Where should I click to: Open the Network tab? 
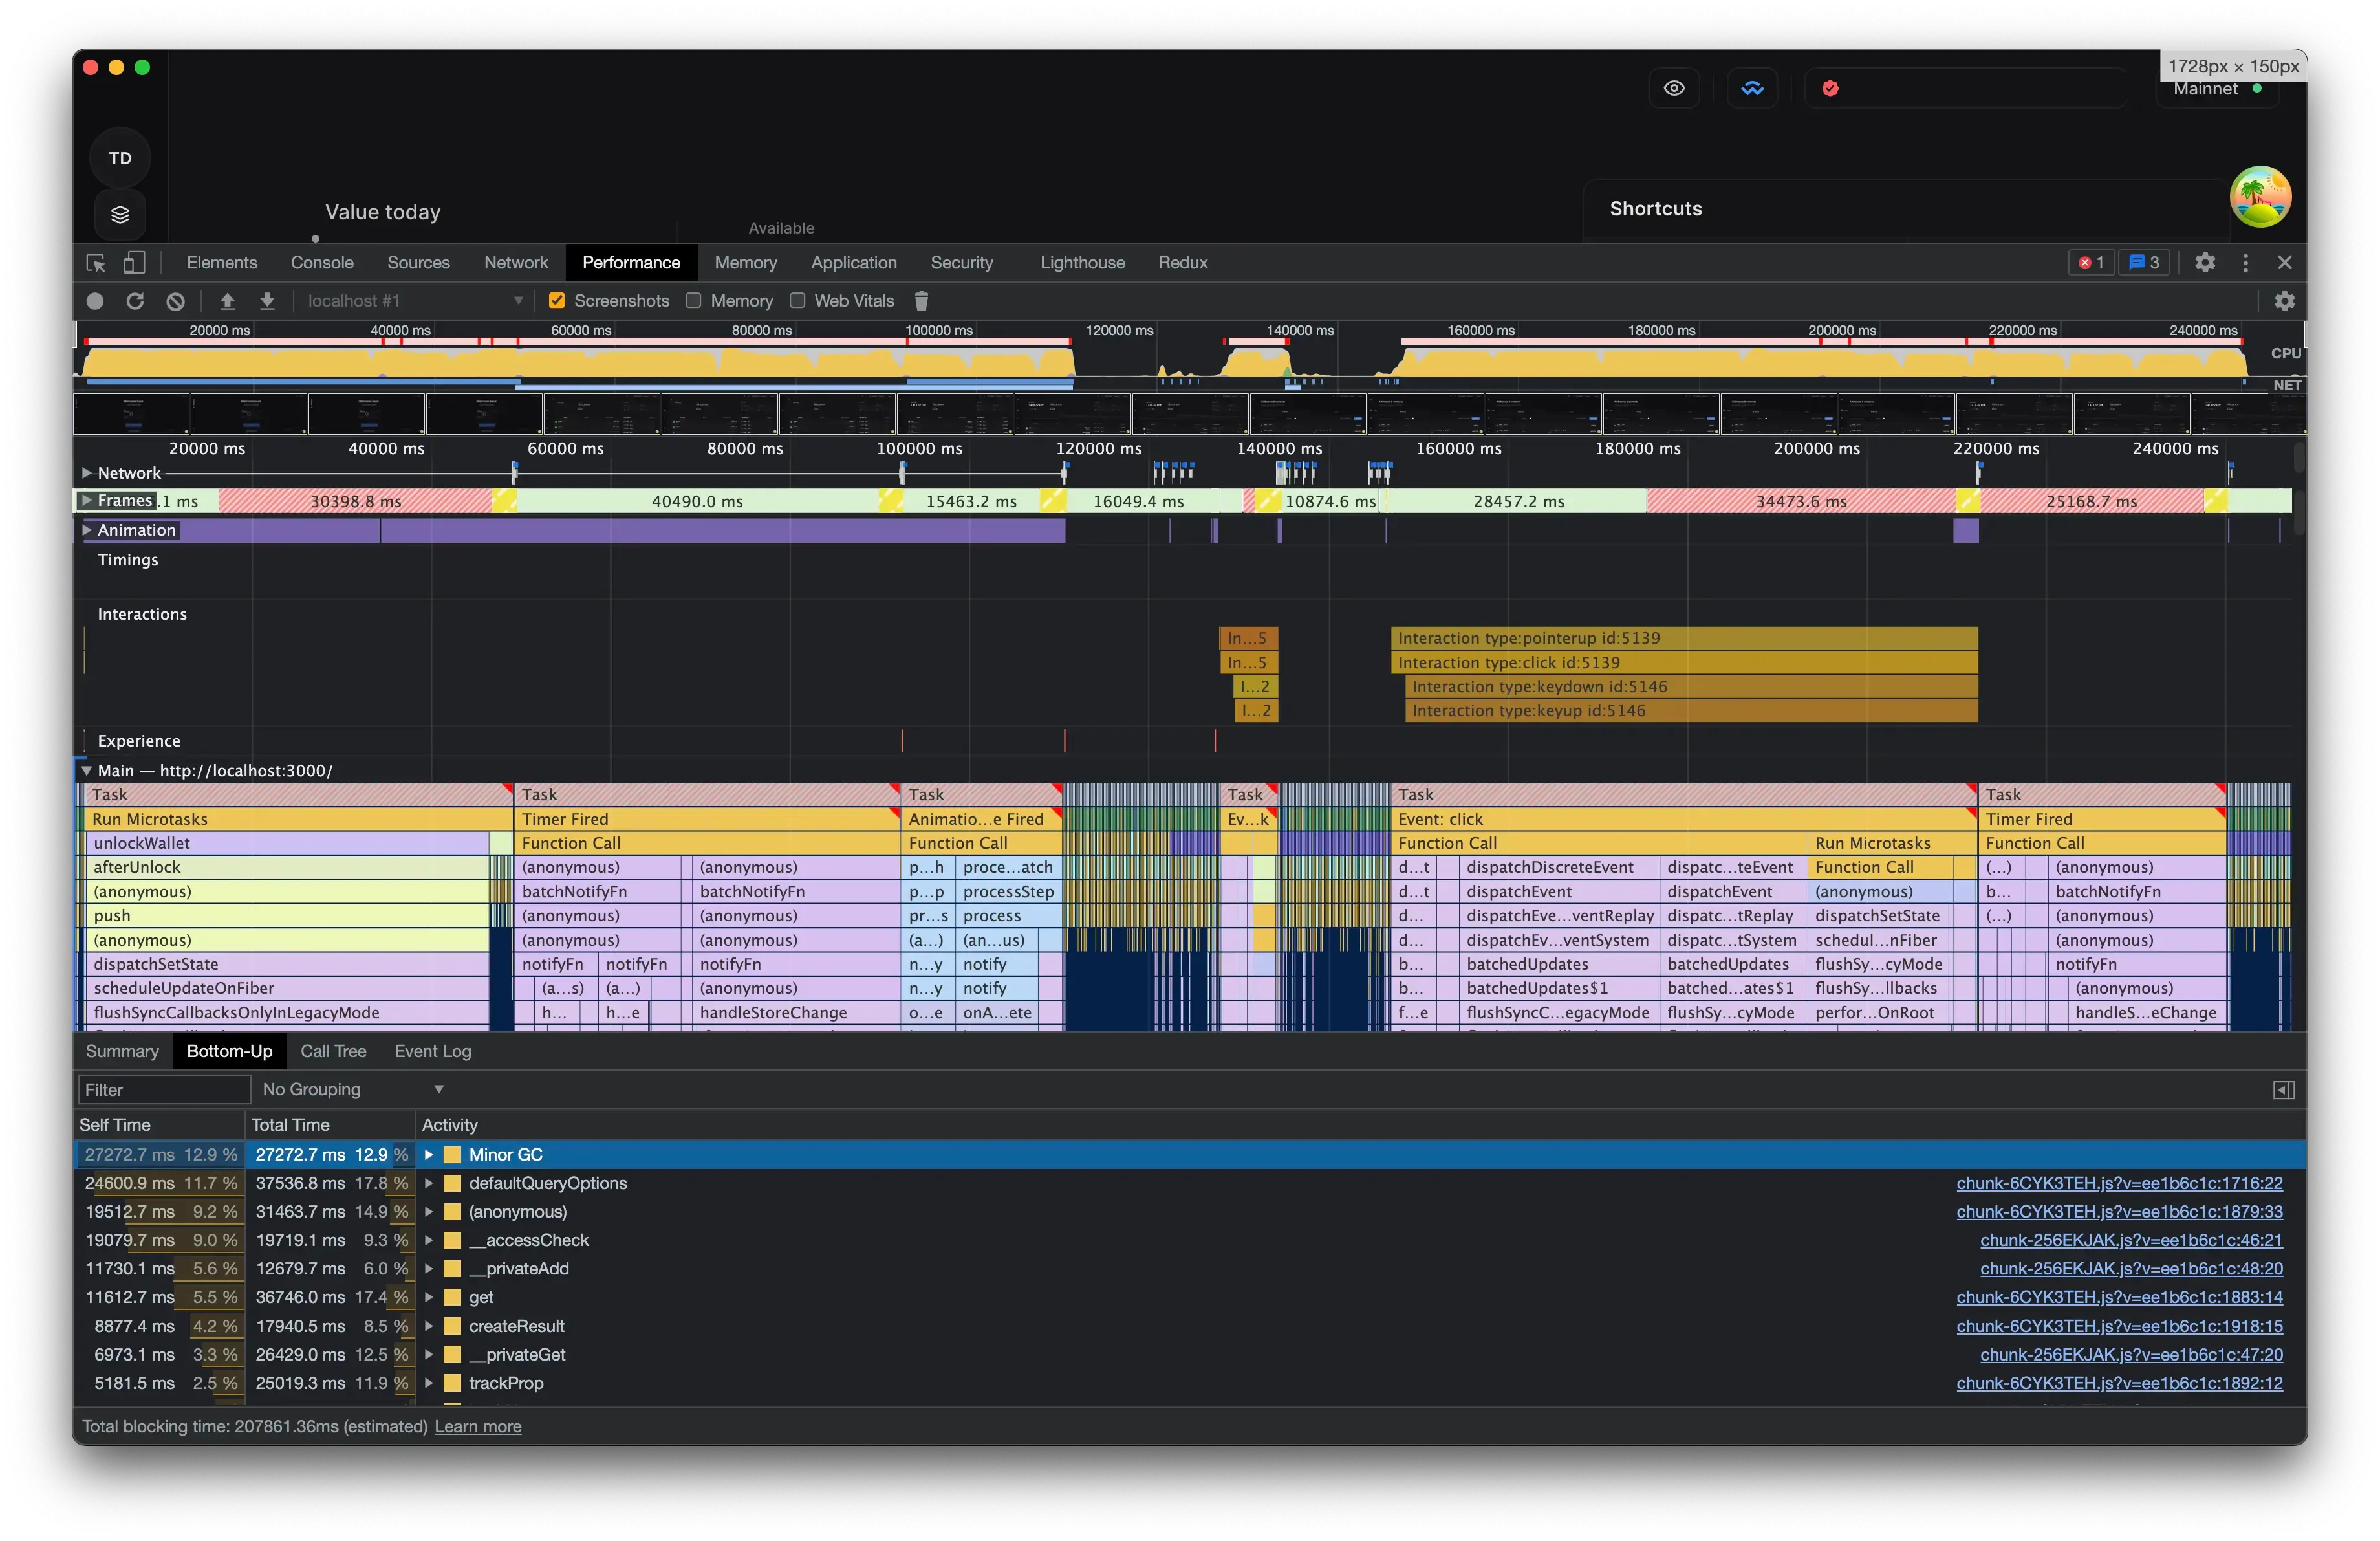[516, 263]
